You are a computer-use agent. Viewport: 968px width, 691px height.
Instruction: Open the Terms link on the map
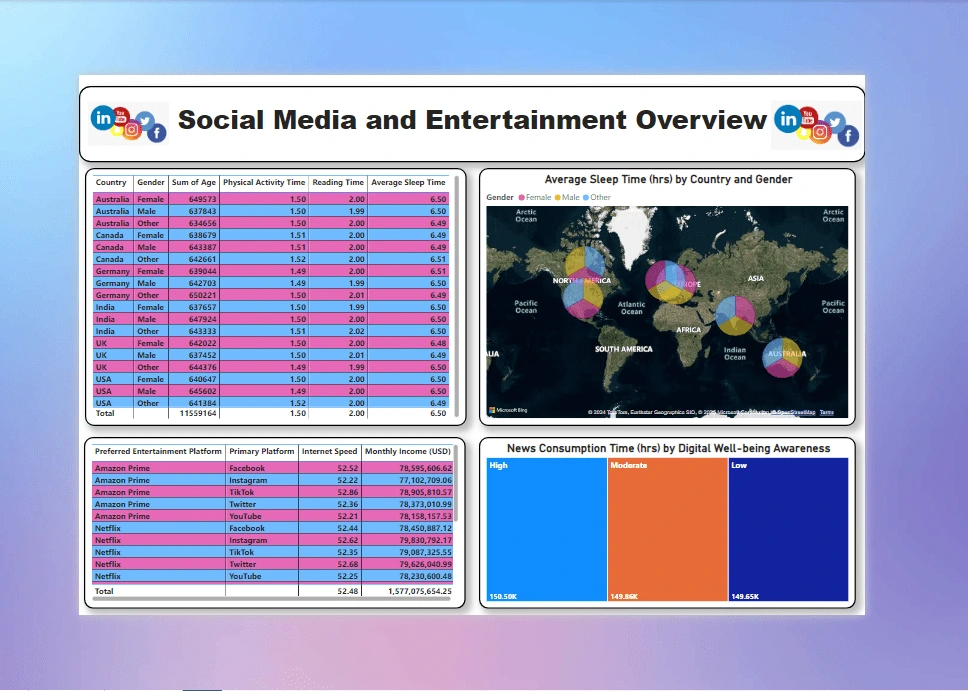[x=827, y=412]
